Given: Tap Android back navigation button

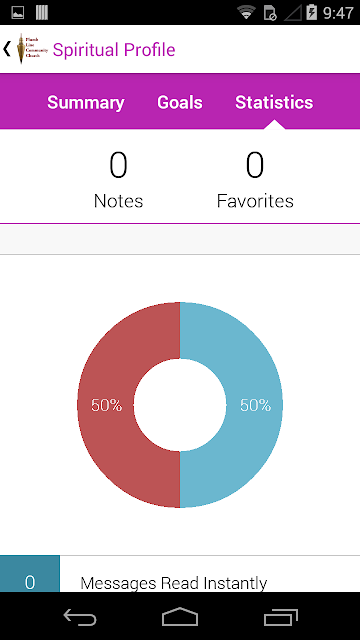Looking at the screenshot, I should pos(80,617).
